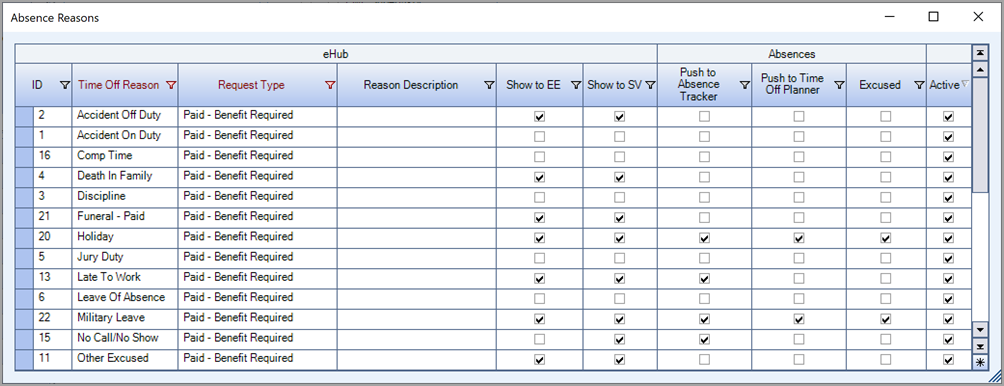
Task: Check Show to EE for Comp Time
Action: [x=540, y=157]
